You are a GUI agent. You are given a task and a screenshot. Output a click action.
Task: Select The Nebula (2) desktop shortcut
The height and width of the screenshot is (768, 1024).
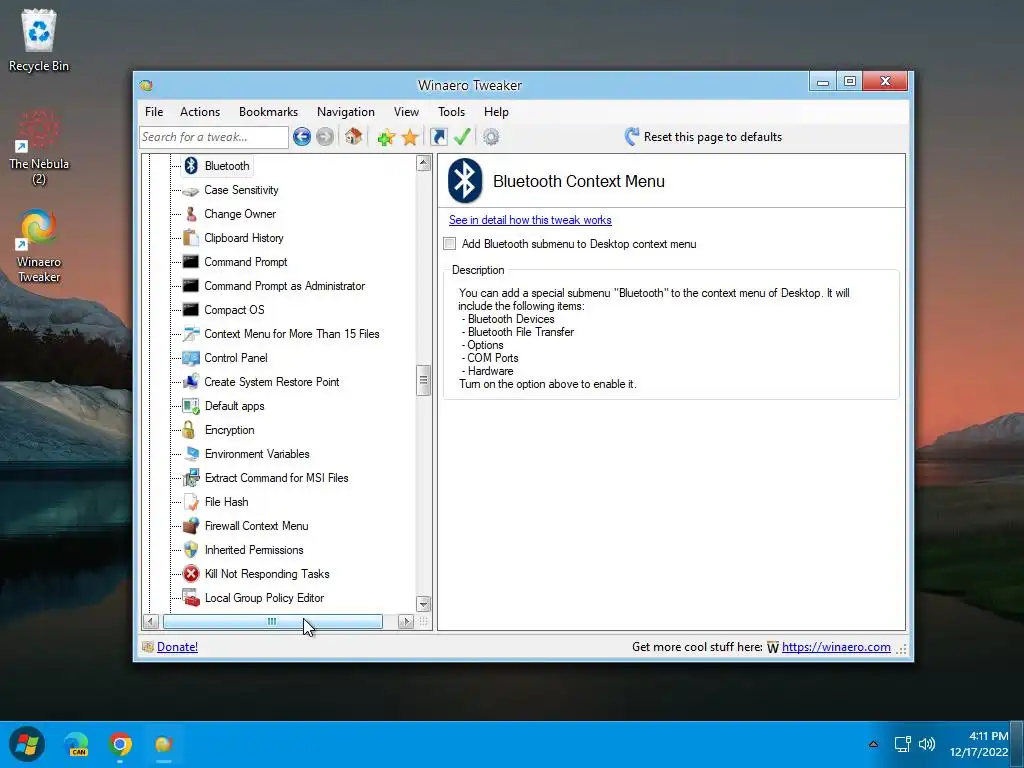39,148
